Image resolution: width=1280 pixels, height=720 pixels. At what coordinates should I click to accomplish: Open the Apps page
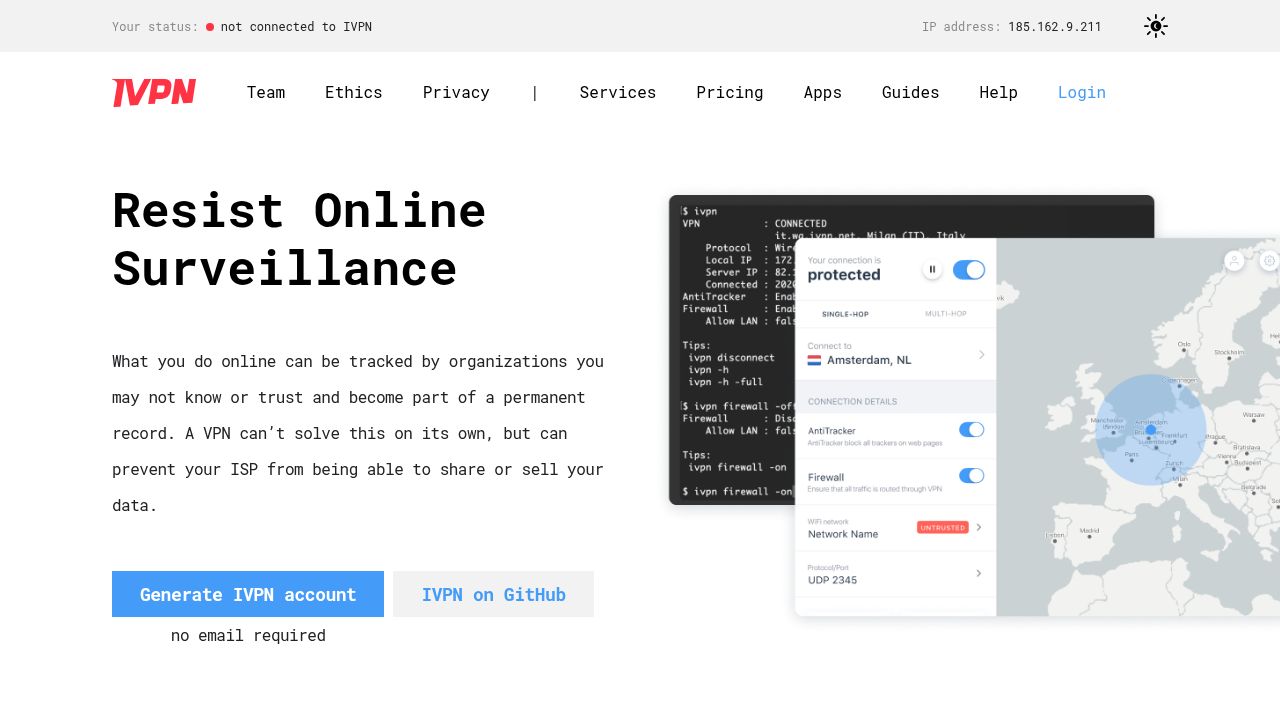coord(823,92)
